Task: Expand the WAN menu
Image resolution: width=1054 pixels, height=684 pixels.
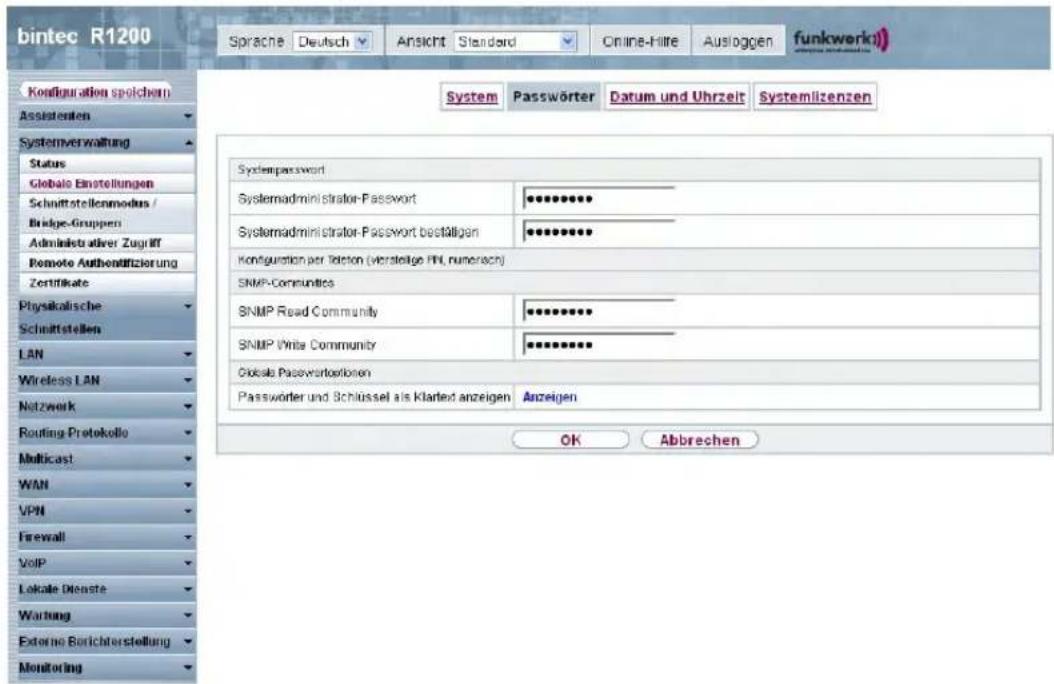Action: pos(104,484)
